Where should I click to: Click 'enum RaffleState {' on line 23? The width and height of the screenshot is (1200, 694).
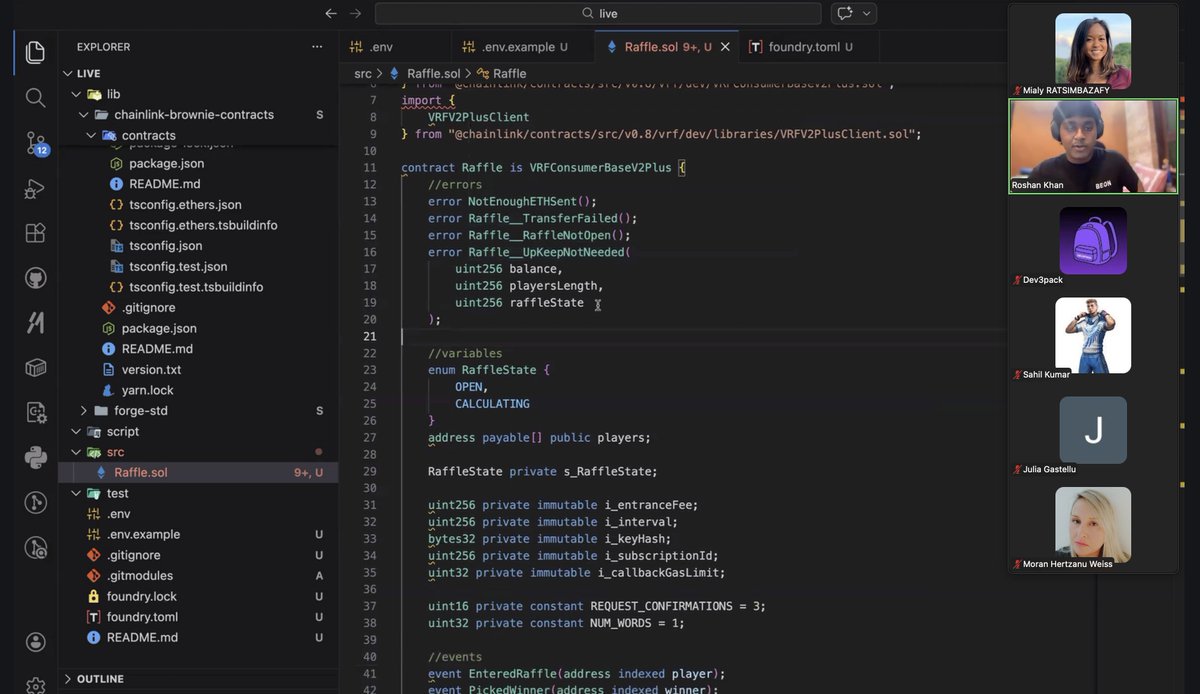tap(489, 370)
